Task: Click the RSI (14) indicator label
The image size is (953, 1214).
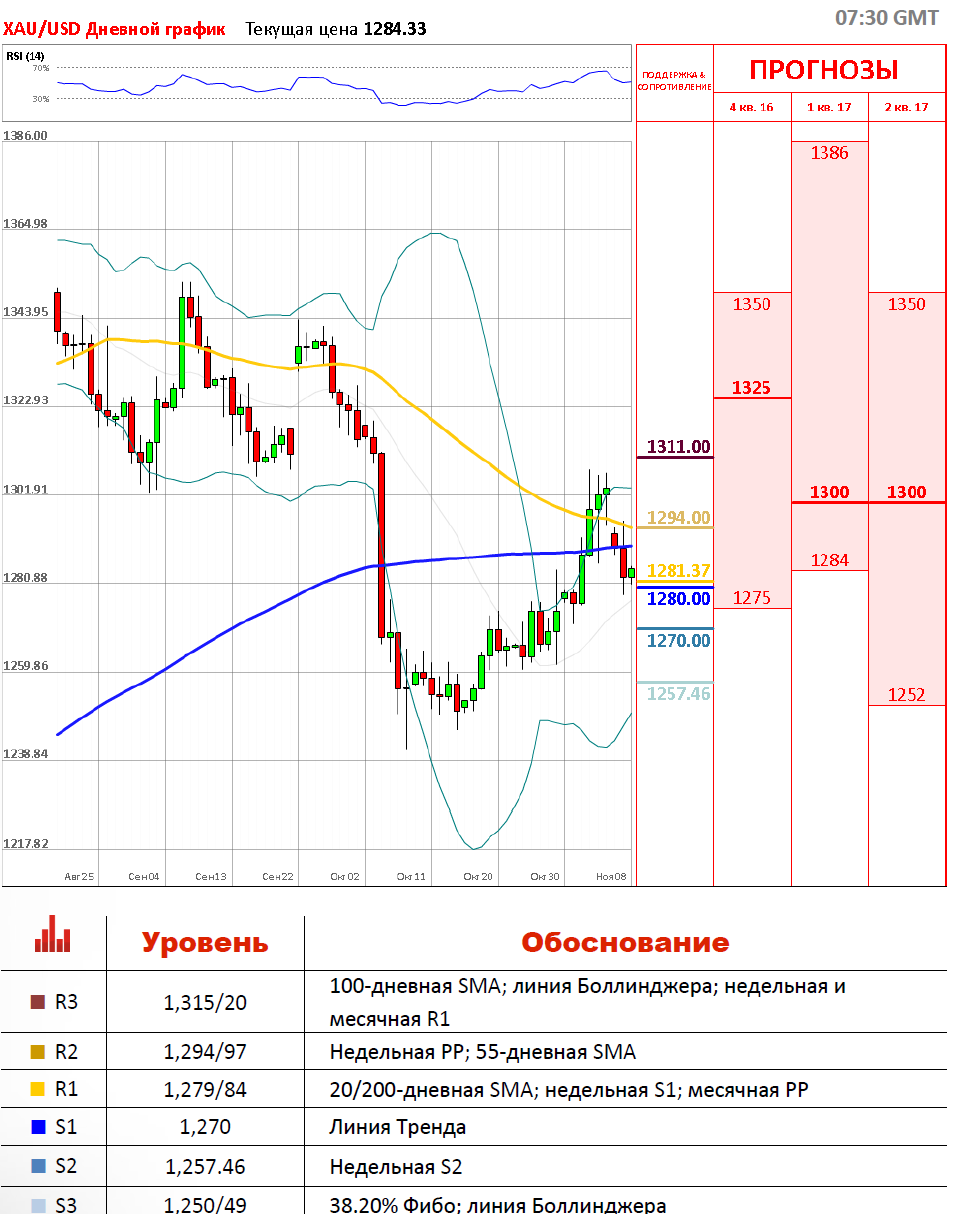Action: (25, 56)
